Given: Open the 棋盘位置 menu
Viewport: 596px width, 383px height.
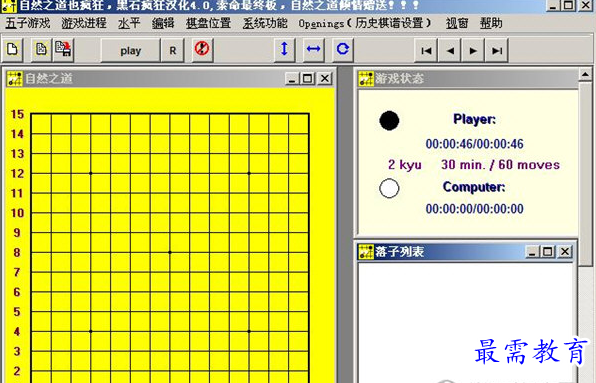Looking at the screenshot, I should click(208, 23).
